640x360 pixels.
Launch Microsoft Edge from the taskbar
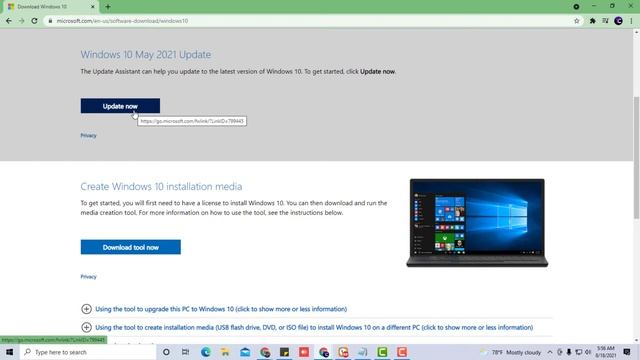(x=205, y=352)
